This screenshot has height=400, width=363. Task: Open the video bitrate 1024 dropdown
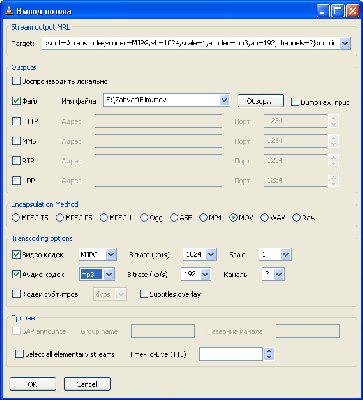(211, 255)
